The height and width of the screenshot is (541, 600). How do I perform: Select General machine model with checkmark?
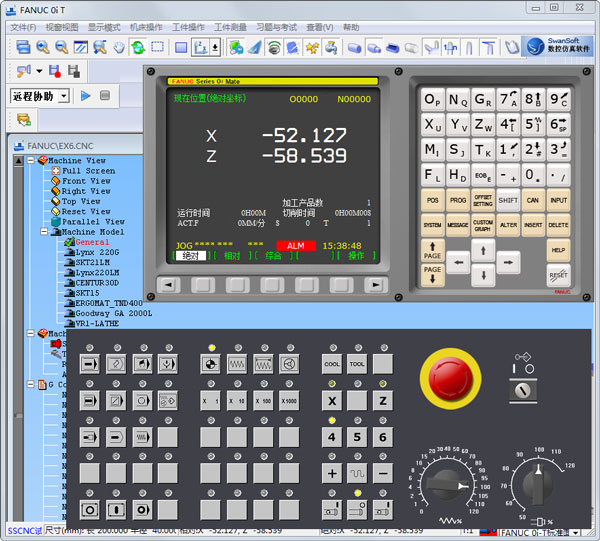tap(92, 242)
